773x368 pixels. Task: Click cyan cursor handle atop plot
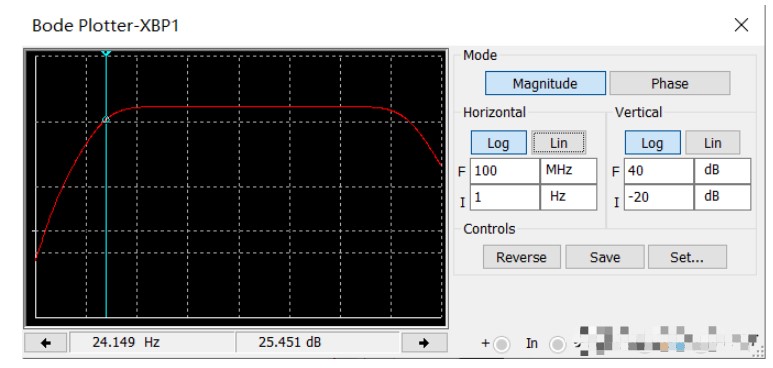(x=106, y=53)
